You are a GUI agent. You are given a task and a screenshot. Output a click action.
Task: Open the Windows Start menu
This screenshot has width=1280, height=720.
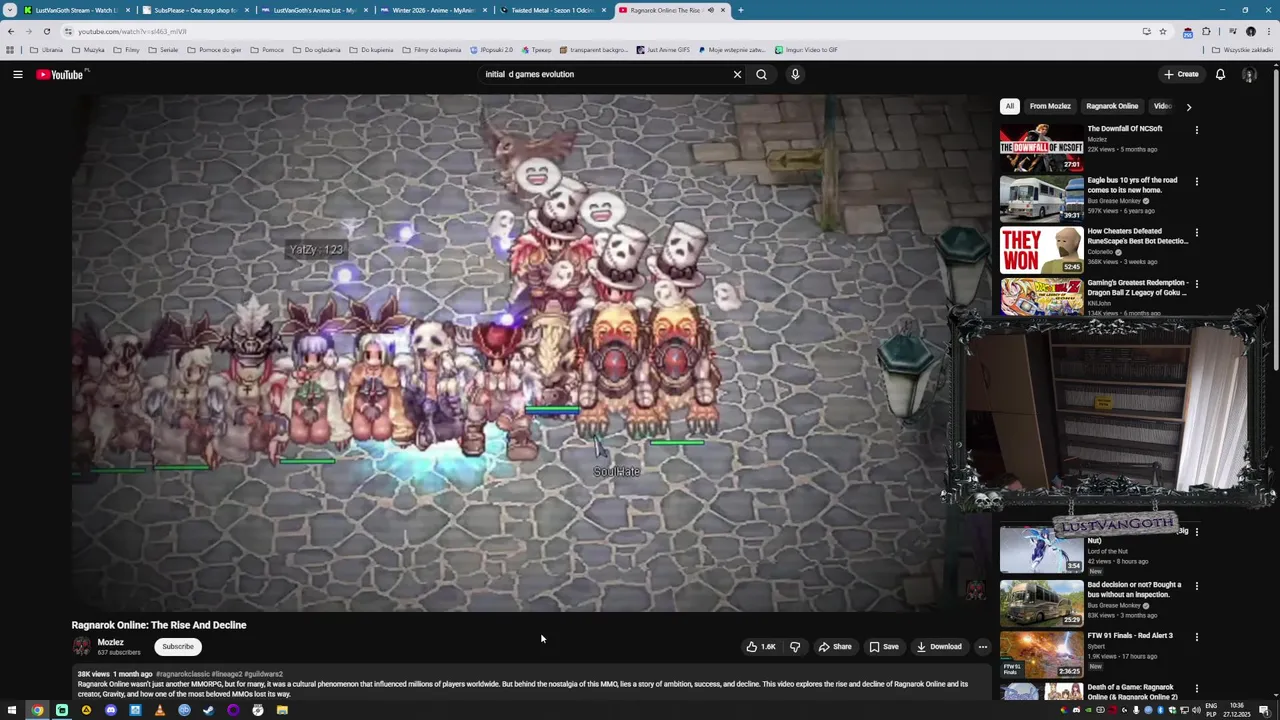point(12,710)
